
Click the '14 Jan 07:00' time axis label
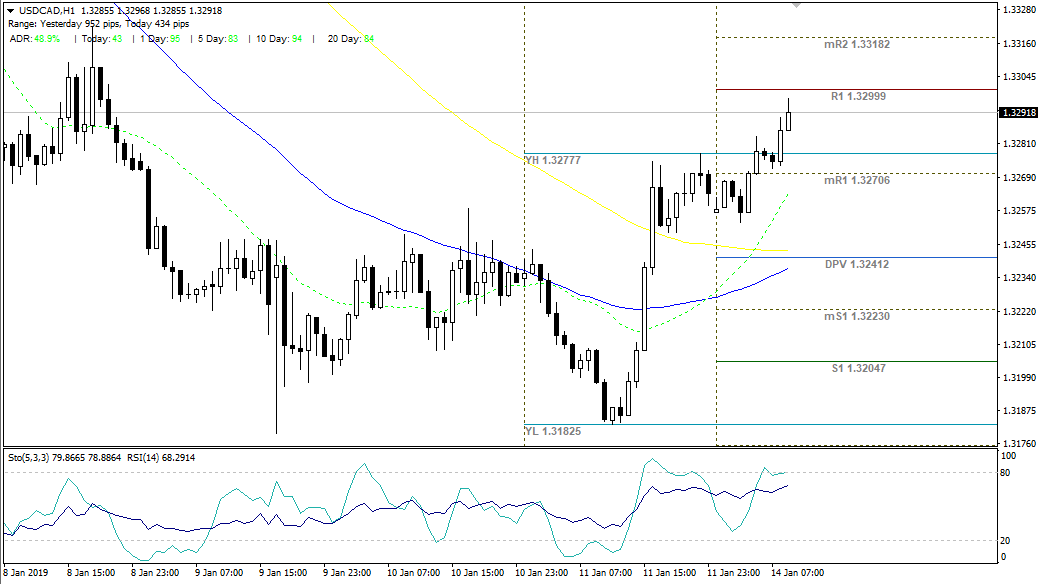point(798,573)
